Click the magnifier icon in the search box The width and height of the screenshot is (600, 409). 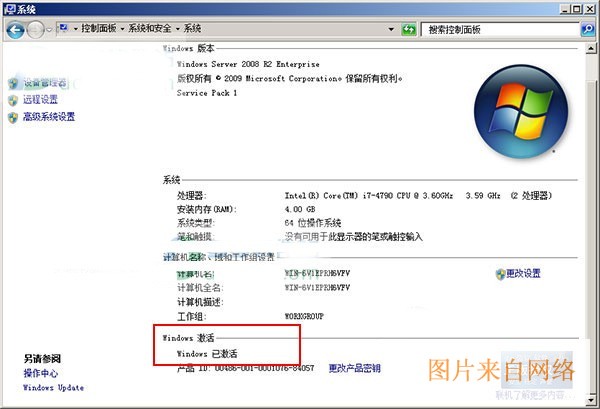click(587, 30)
